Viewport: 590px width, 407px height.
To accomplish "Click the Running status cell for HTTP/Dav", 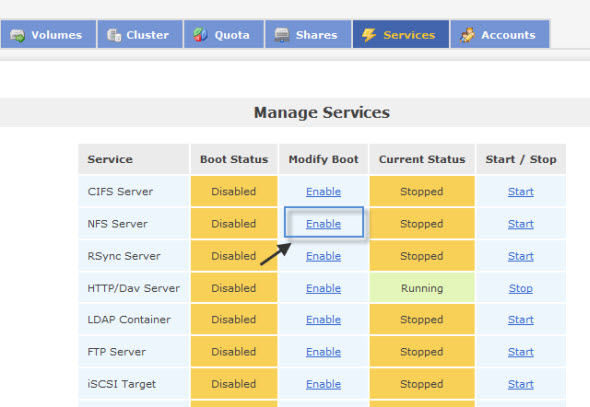I will (422, 288).
